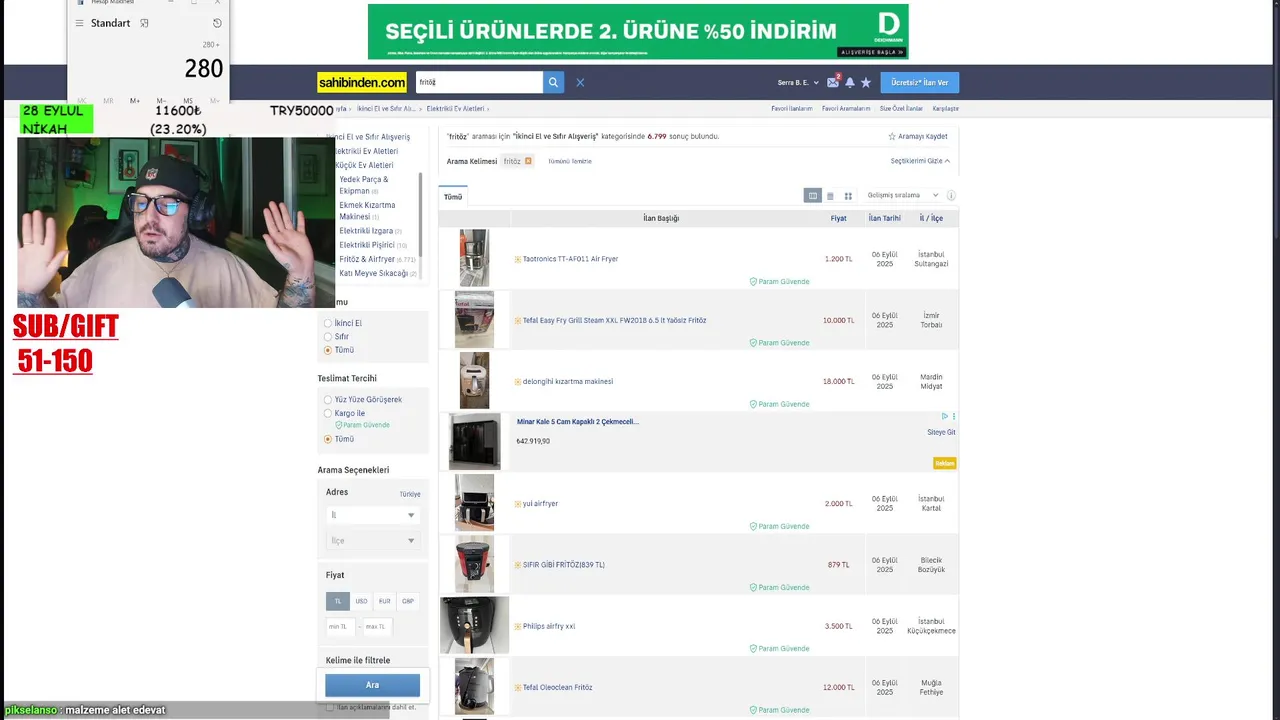Open Taotronics TT-AF011 Air Fryer listing
Viewport: 1280px width, 720px height.
pyautogui.click(x=570, y=259)
